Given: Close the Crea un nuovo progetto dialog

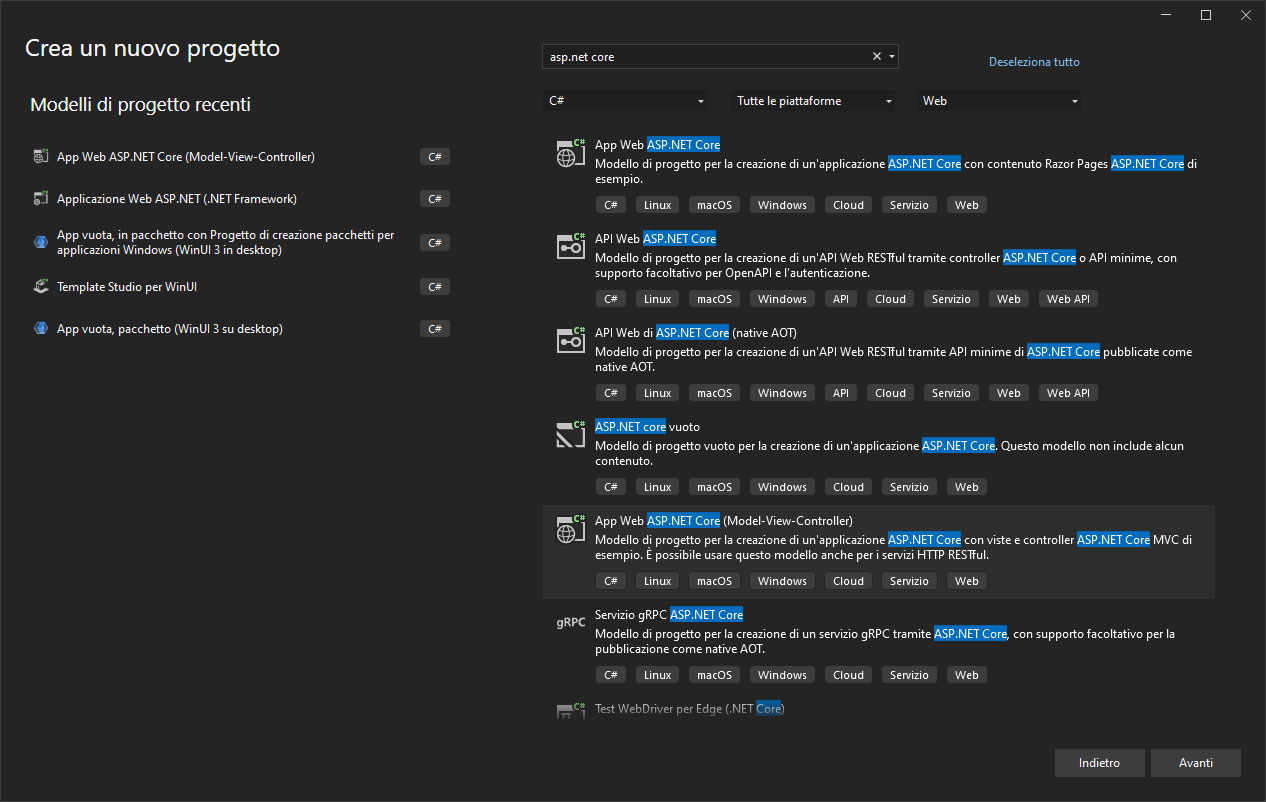Looking at the screenshot, I should click(x=1245, y=15).
